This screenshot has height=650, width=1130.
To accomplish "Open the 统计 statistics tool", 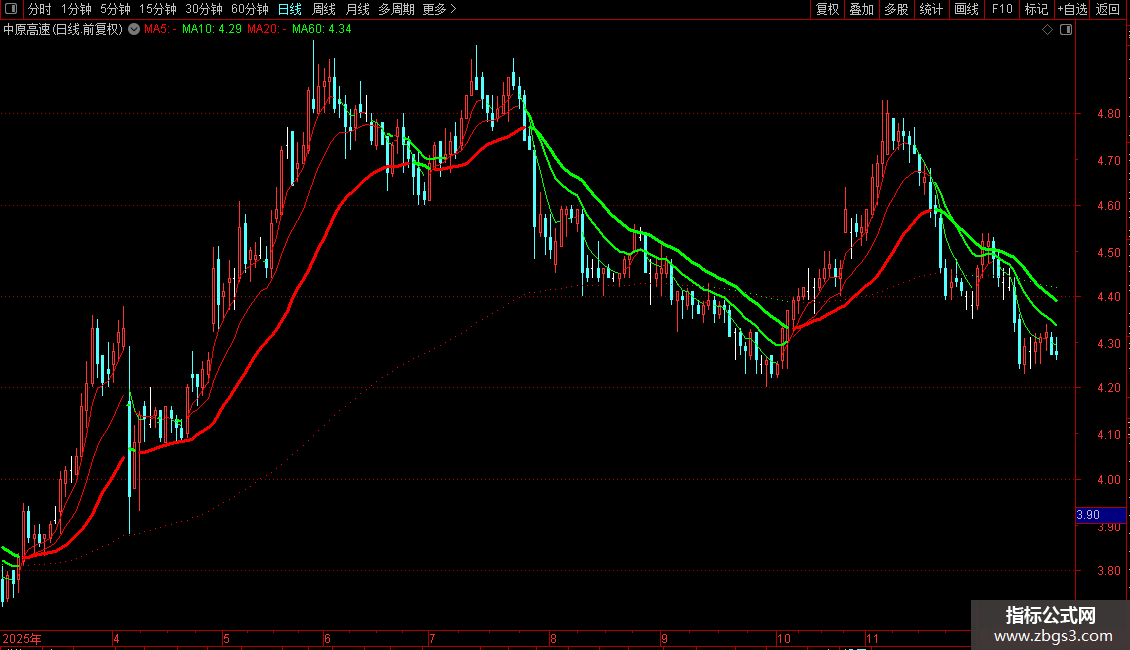I will pos(931,9).
